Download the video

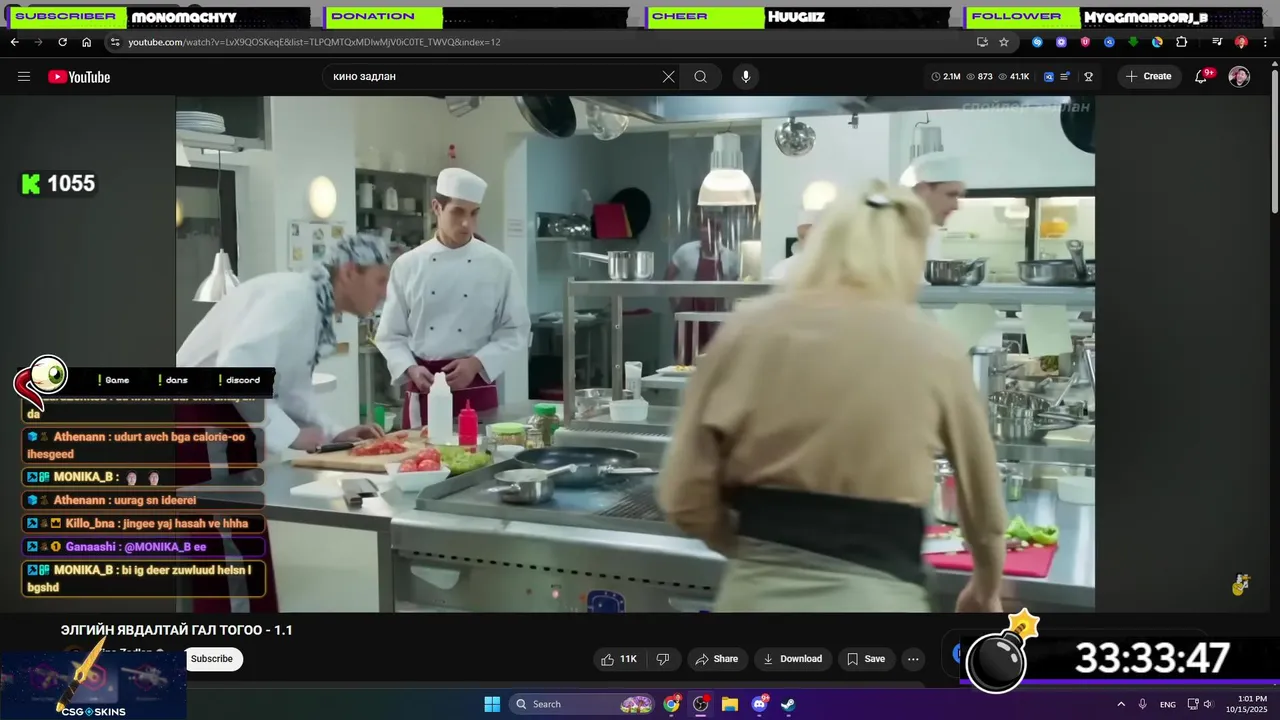click(x=792, y=659)
